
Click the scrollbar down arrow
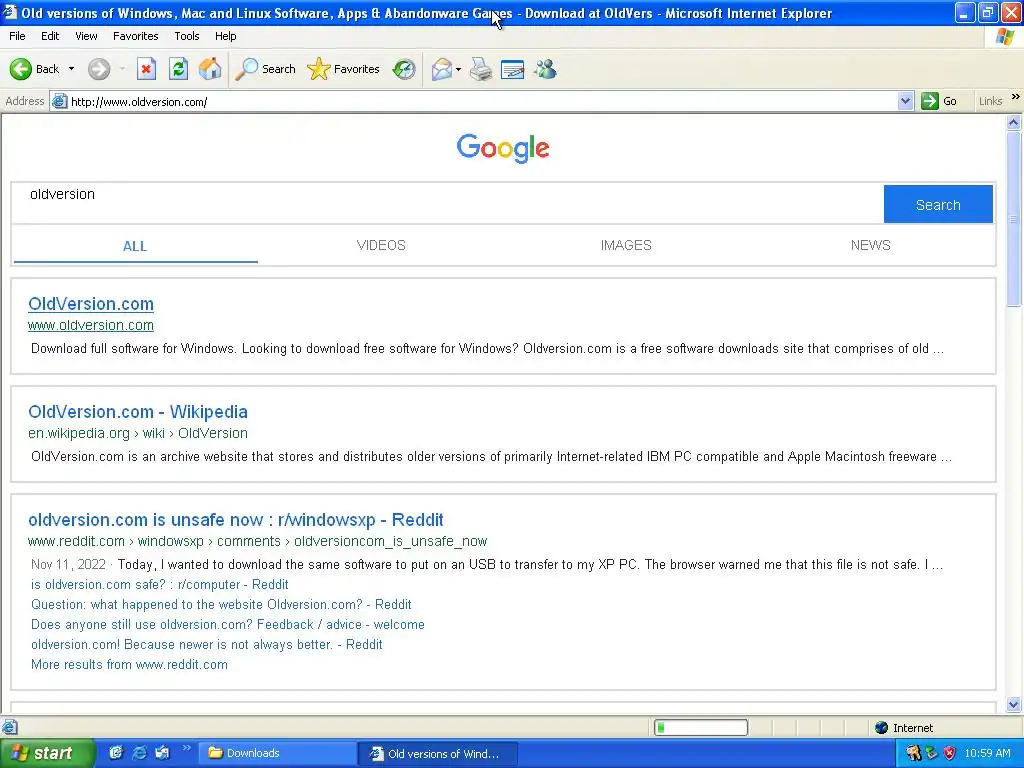[1014, 704]
